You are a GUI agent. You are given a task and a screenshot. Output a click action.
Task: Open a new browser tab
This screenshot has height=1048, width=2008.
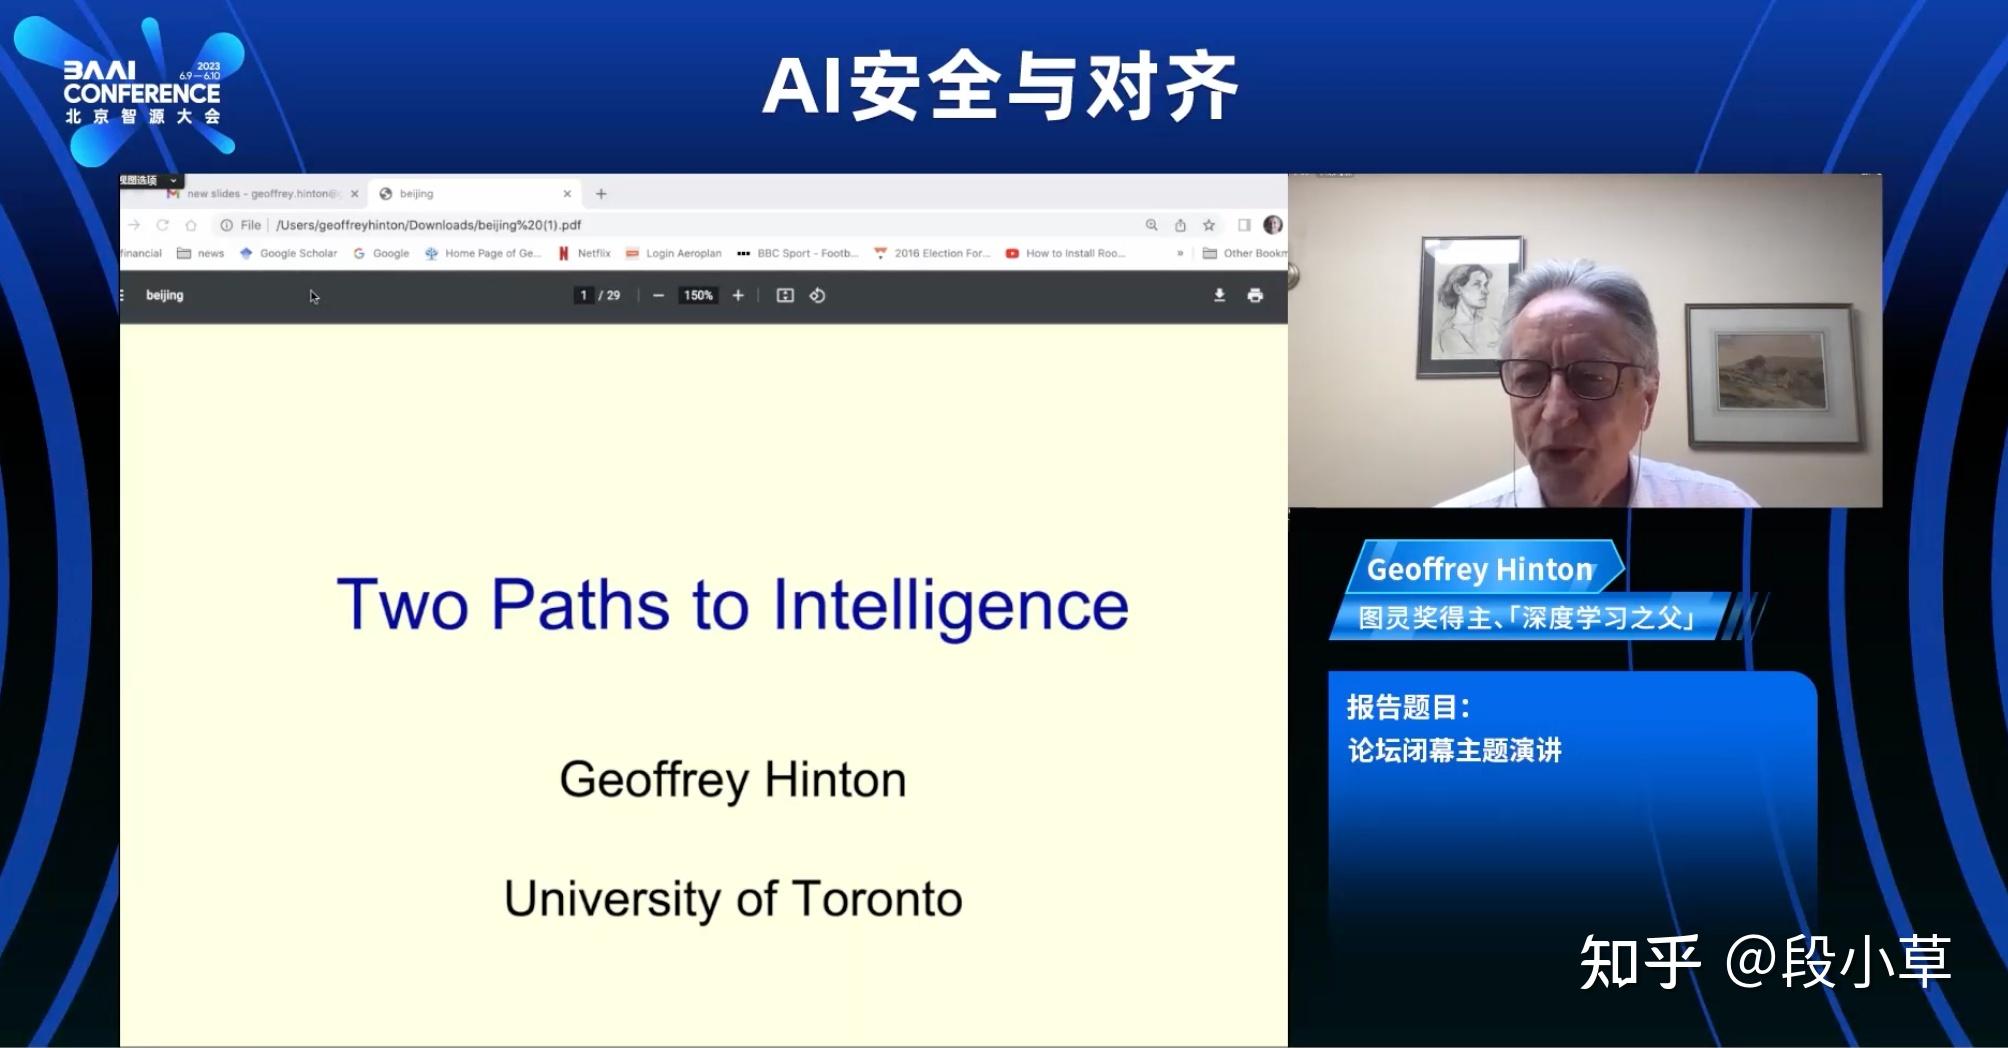(601, 194)
